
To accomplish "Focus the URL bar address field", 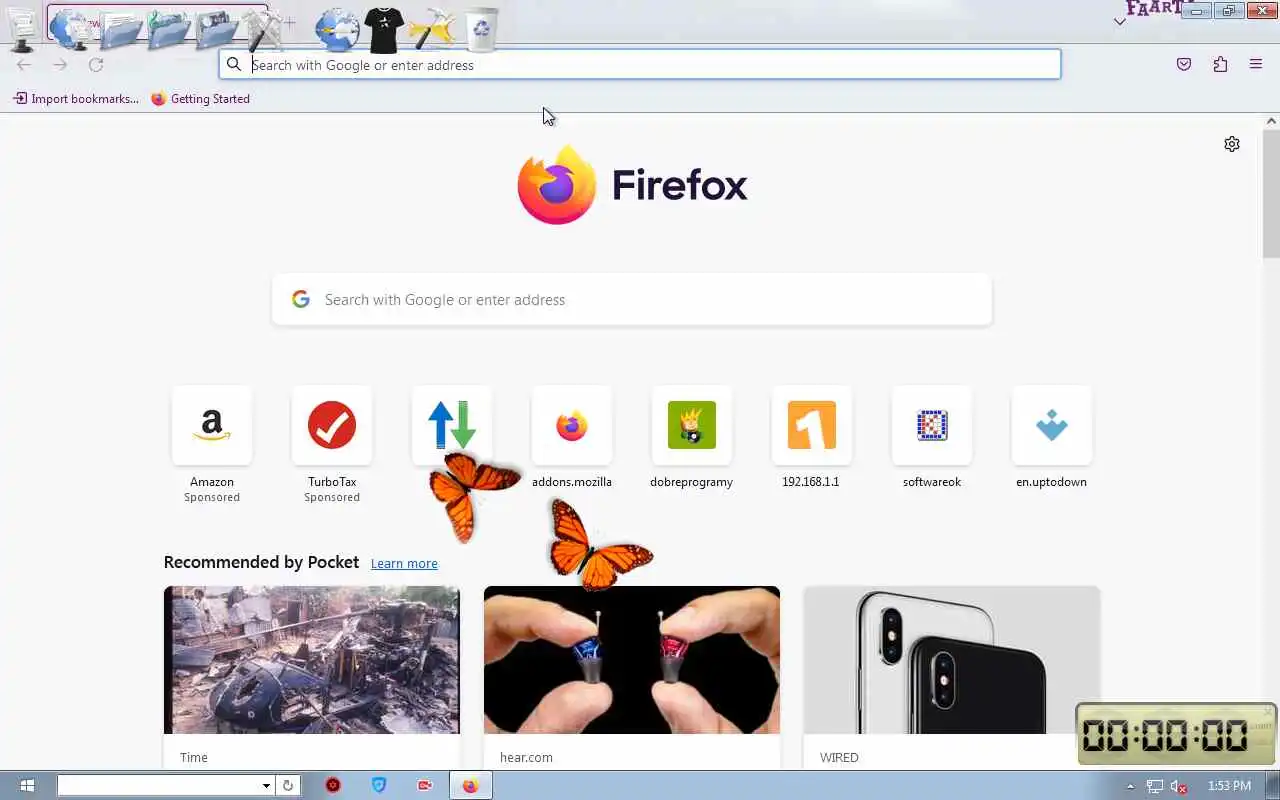I will 640,65.
